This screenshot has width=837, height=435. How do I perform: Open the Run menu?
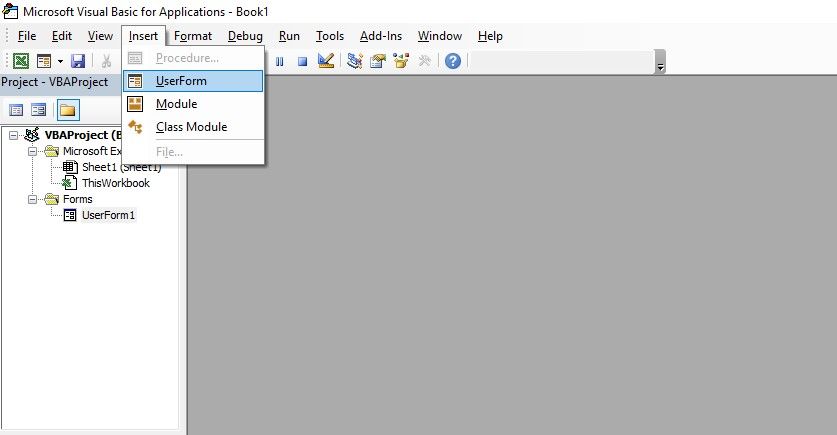(x=289, y=36)
